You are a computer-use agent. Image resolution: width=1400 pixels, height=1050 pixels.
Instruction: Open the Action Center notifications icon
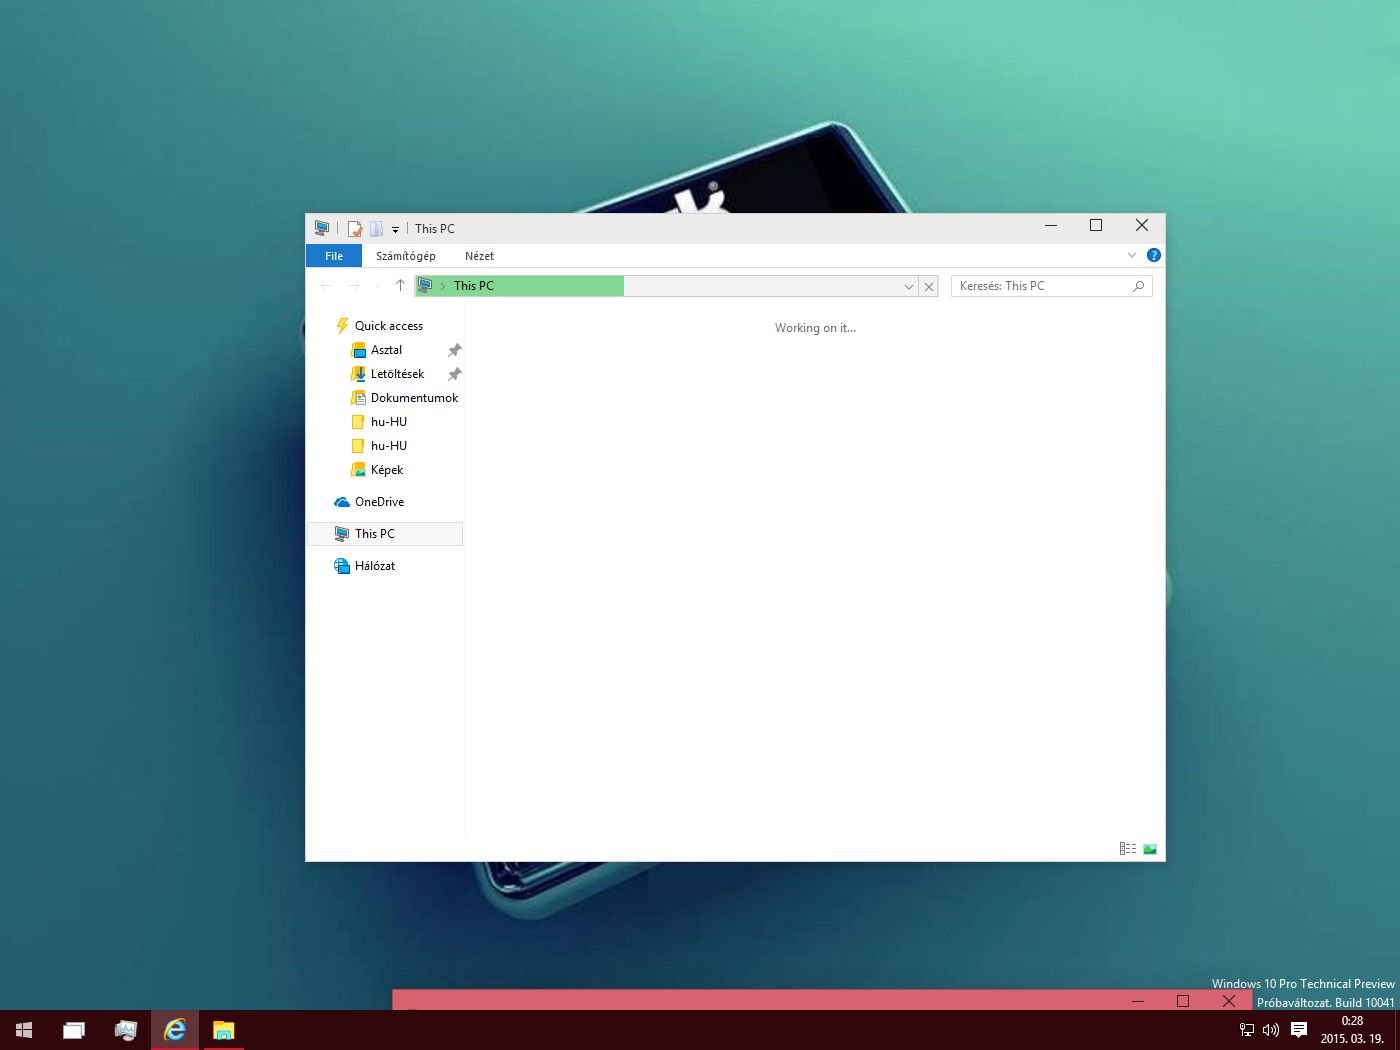pyautogui.click(x=1299, y=1030)
